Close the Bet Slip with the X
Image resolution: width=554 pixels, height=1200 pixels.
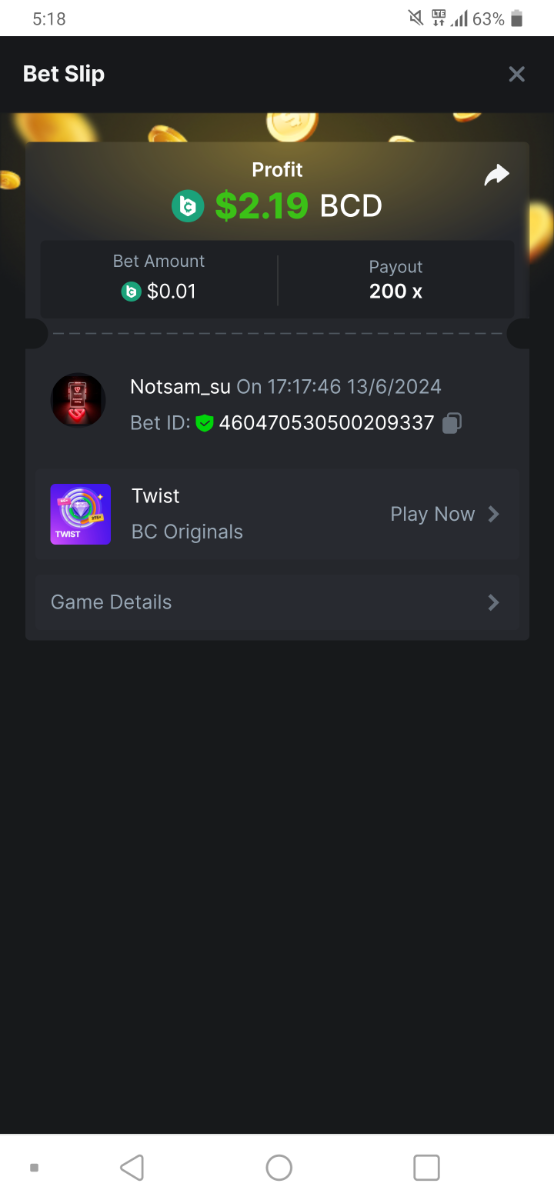pos(516,74)
